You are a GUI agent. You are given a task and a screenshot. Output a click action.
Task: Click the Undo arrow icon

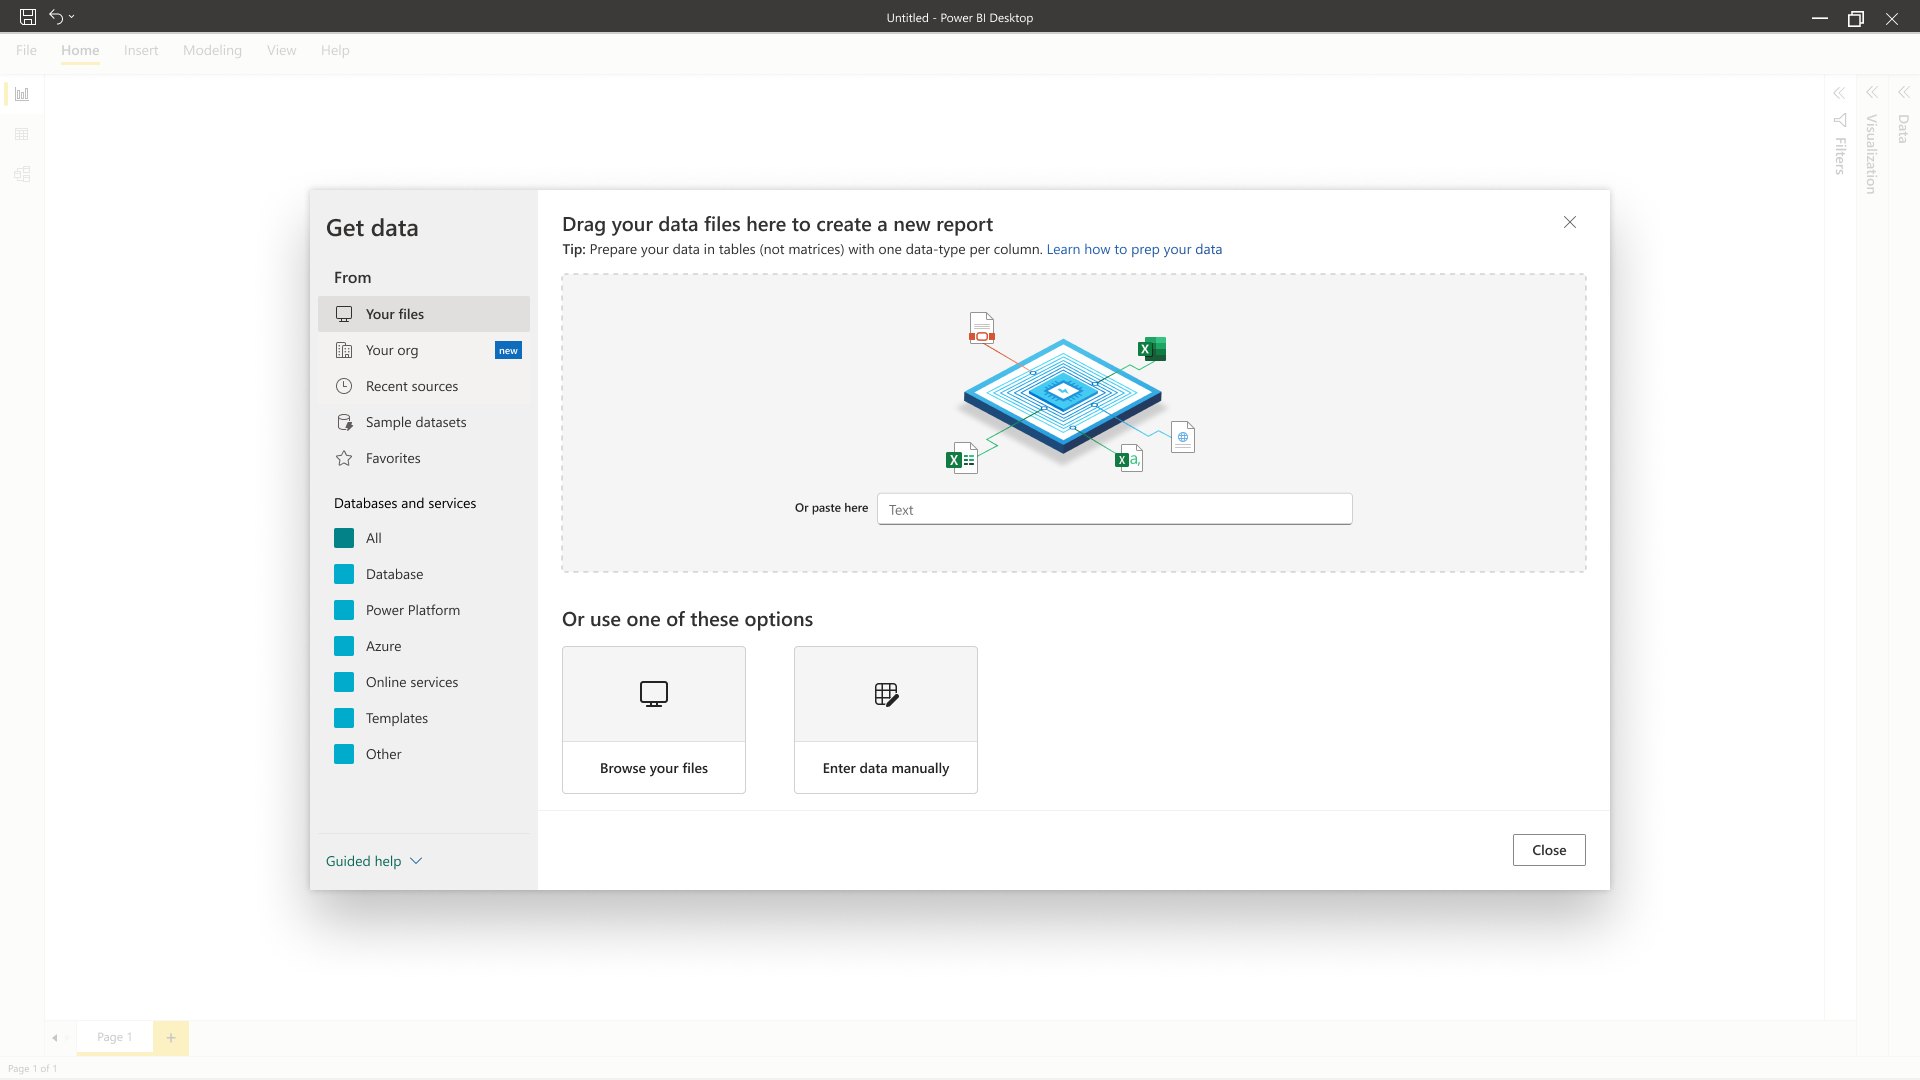click(x=56, y=17)
